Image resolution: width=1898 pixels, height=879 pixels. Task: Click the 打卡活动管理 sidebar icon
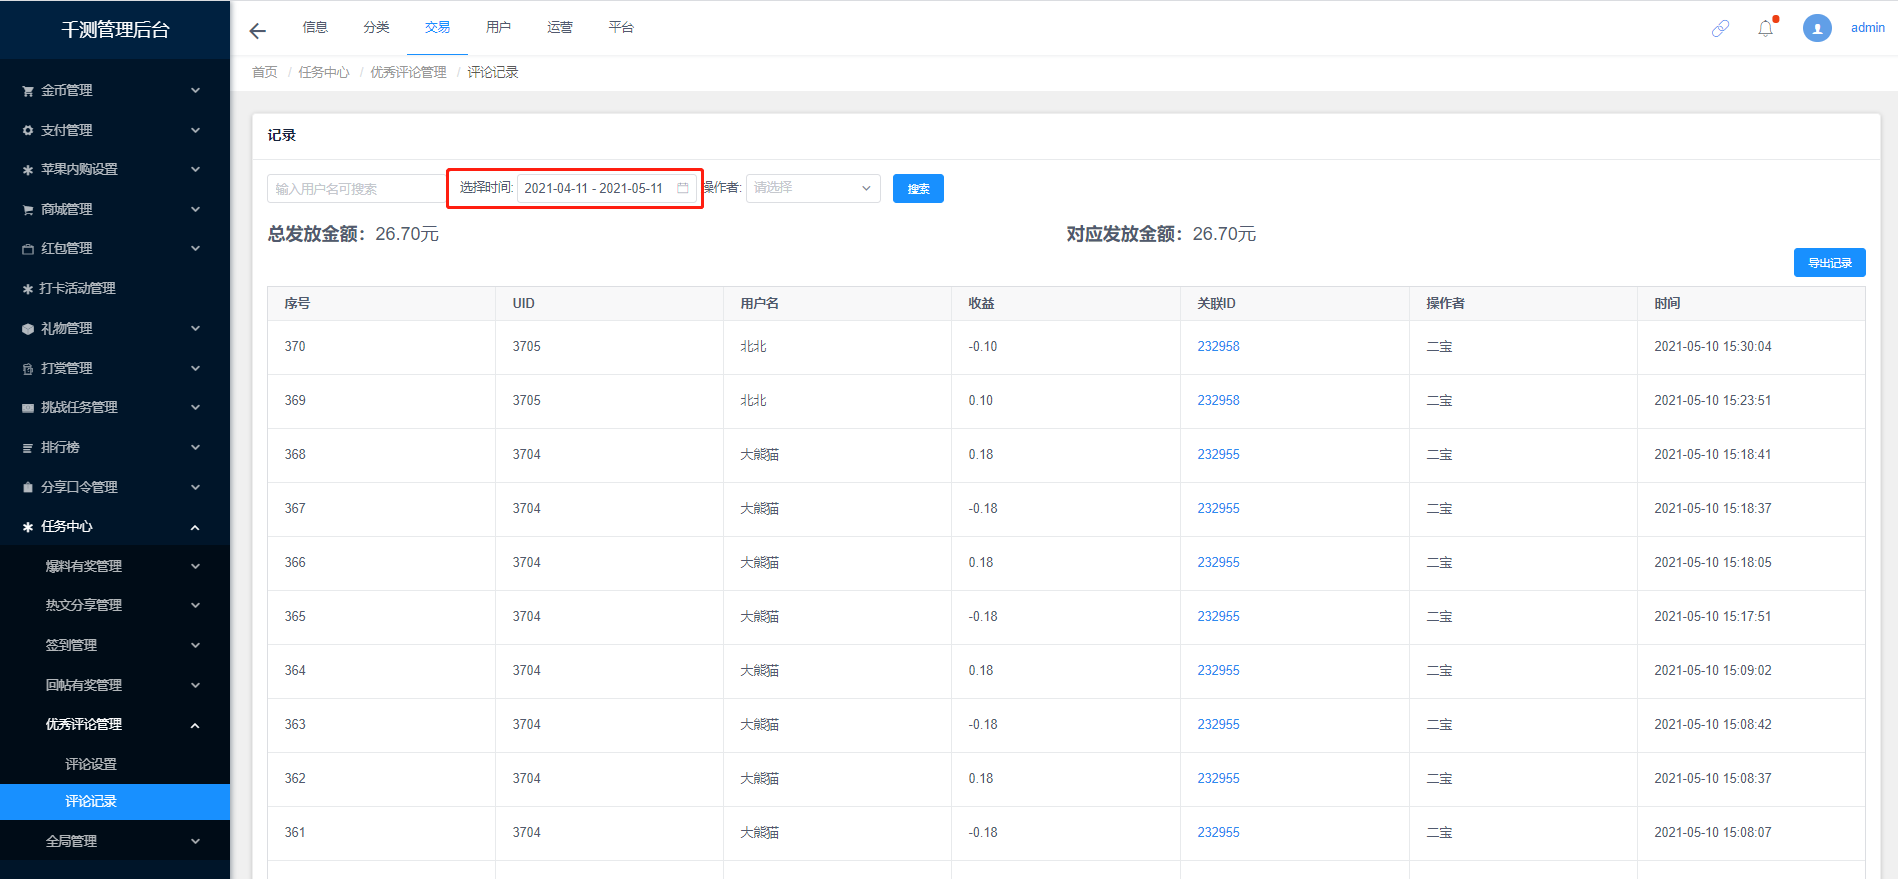point(28,289)
